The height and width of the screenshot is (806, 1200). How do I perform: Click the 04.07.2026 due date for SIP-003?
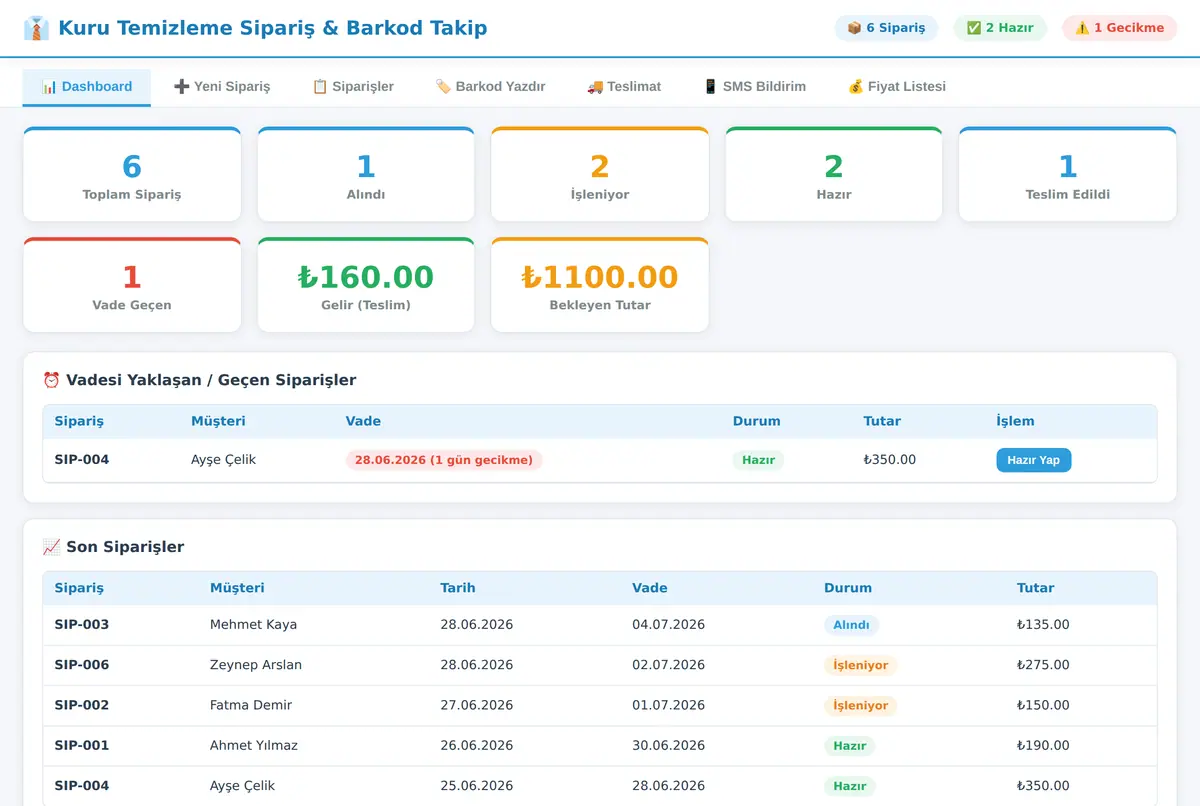coord(668,625)
